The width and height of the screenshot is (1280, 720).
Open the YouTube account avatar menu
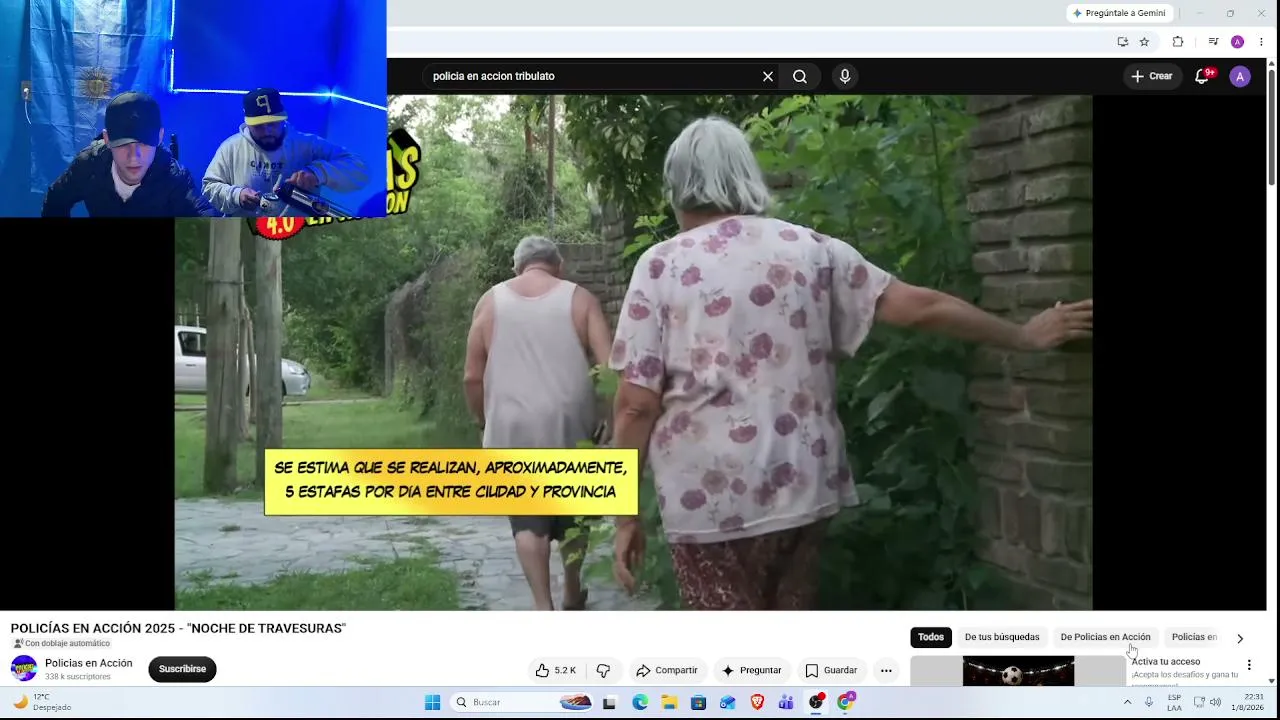tap(1240, 76)
